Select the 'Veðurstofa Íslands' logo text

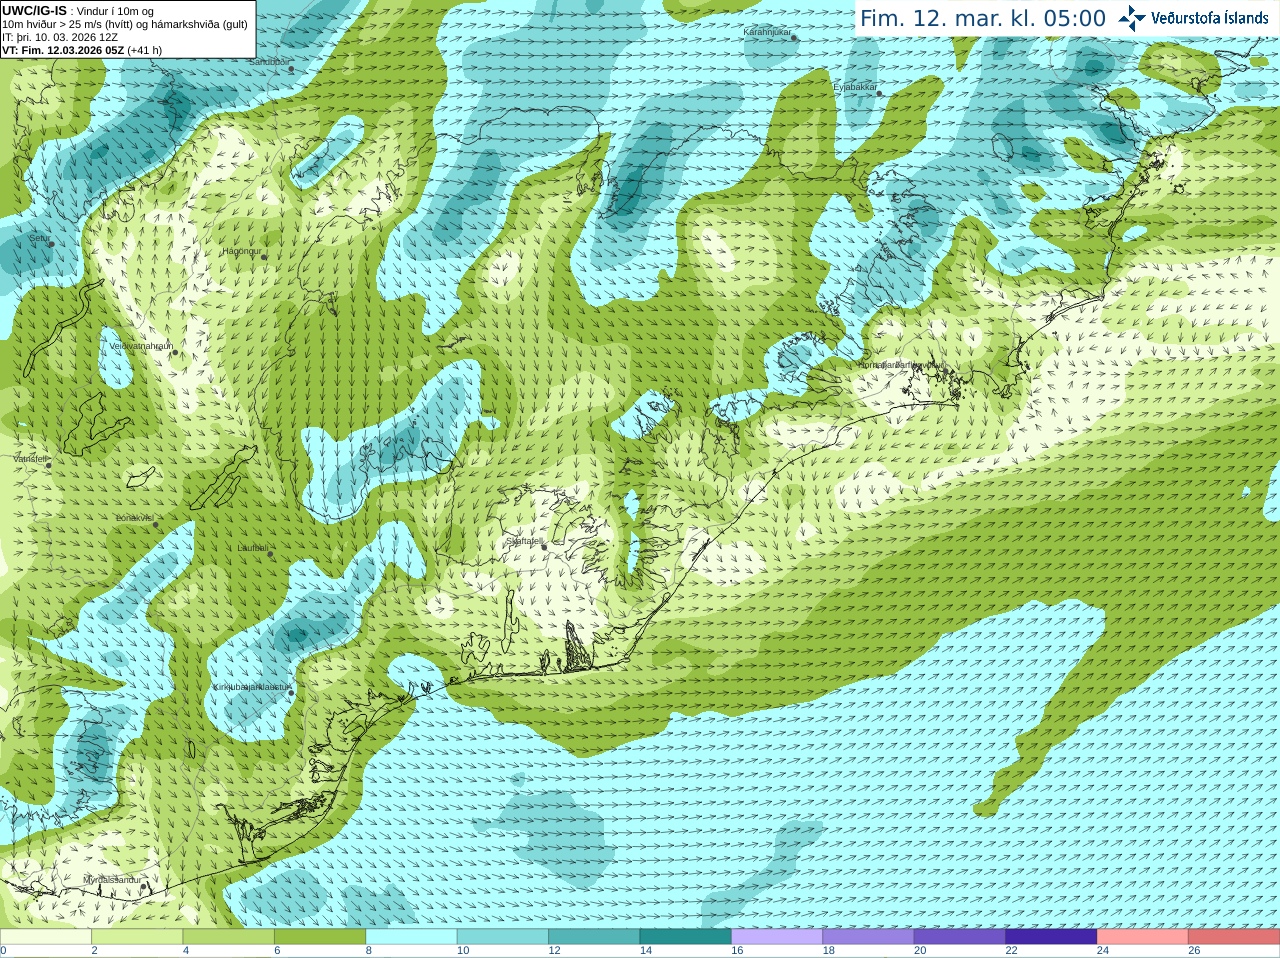[1210, 18]
